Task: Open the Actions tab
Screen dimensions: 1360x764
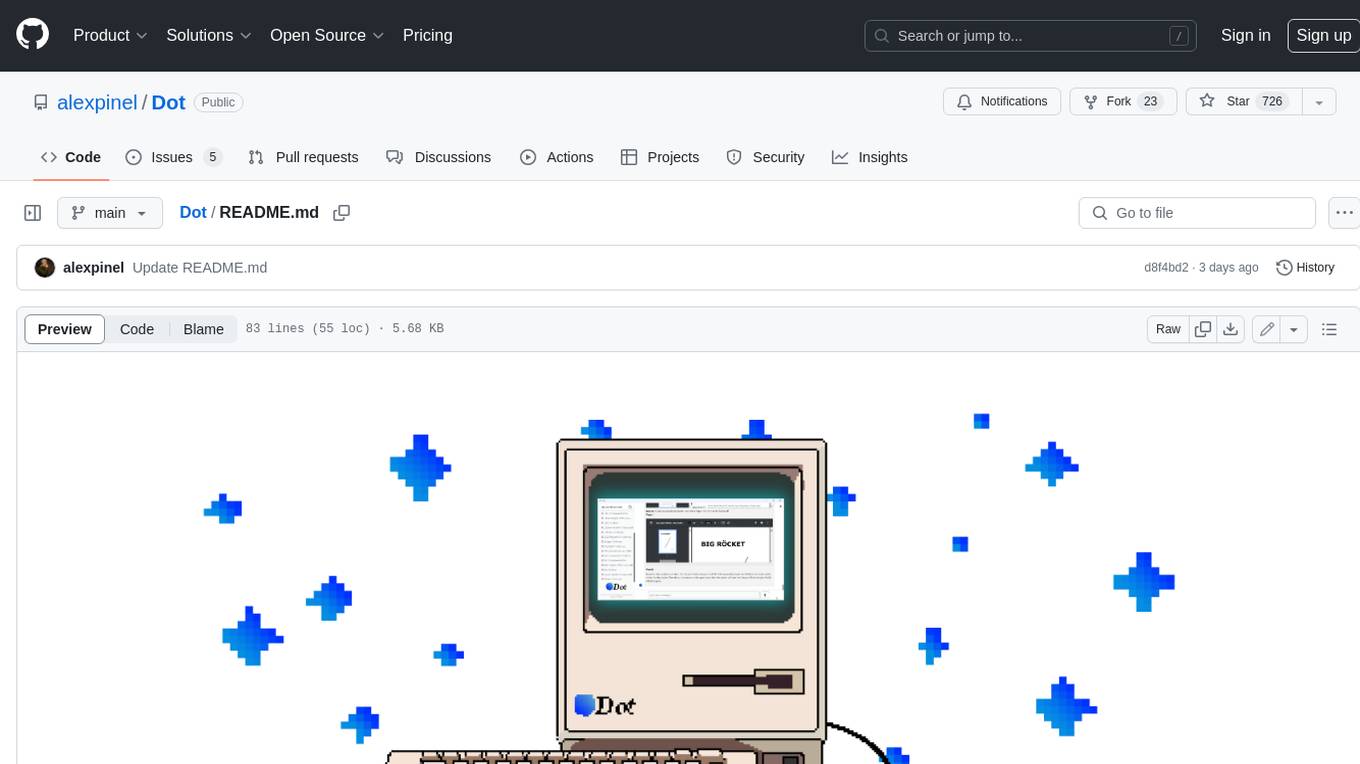Action: 557,157
